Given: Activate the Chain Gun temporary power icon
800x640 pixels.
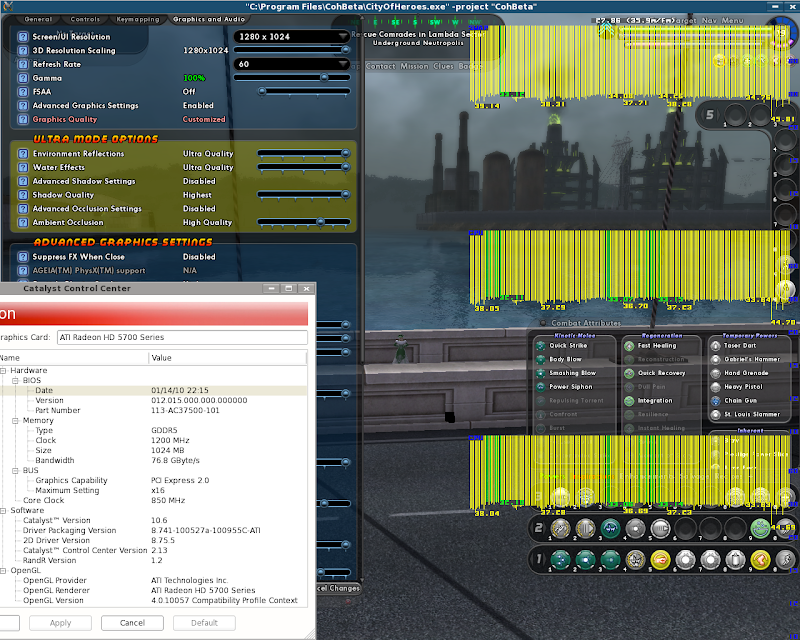Looking at the screenshot, I should tap(715, 400).
